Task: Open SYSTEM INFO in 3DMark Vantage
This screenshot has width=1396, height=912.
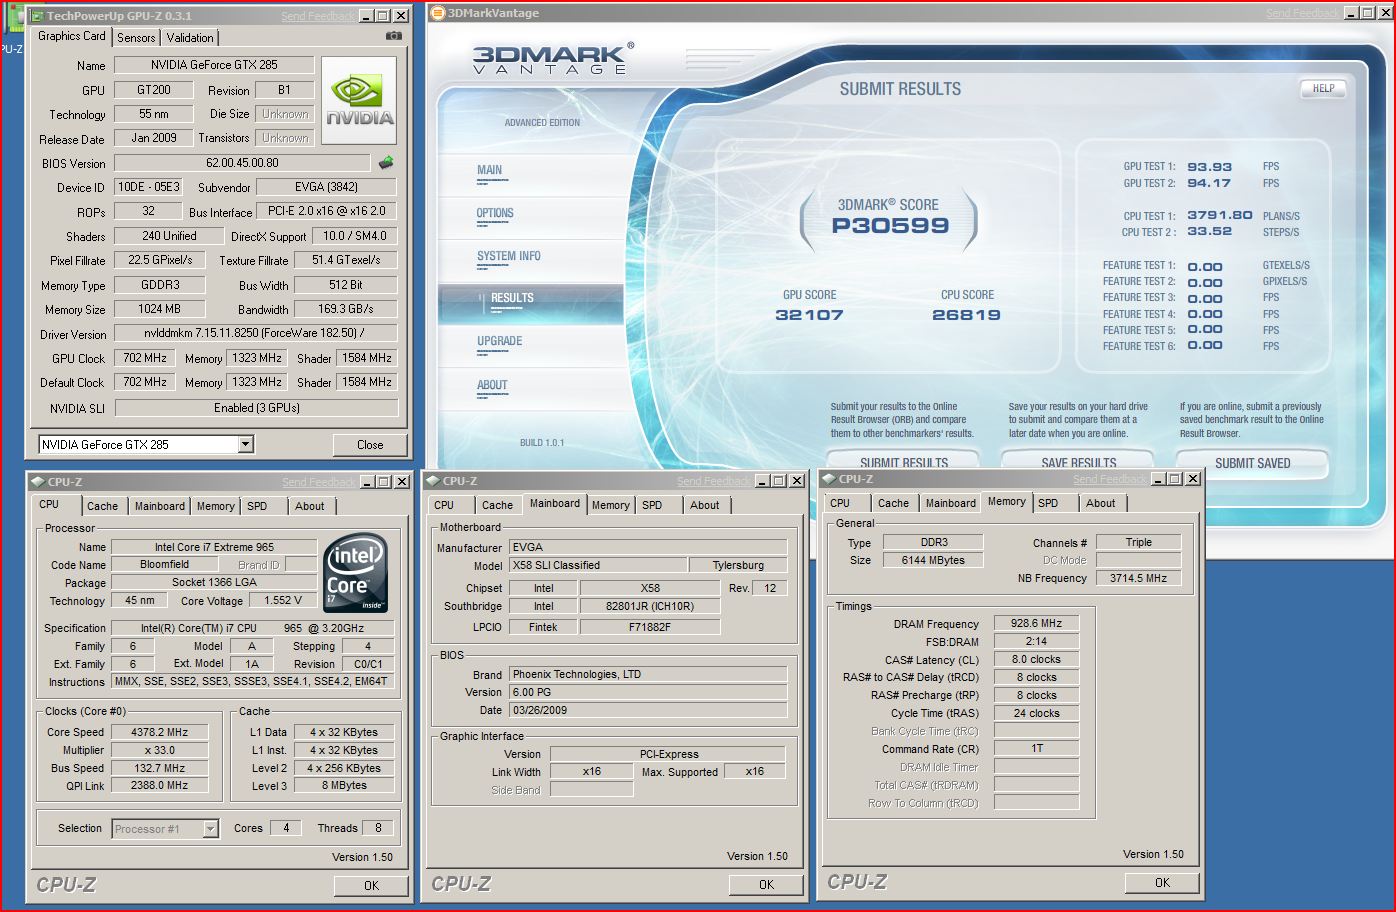Action: click(508, 256)
